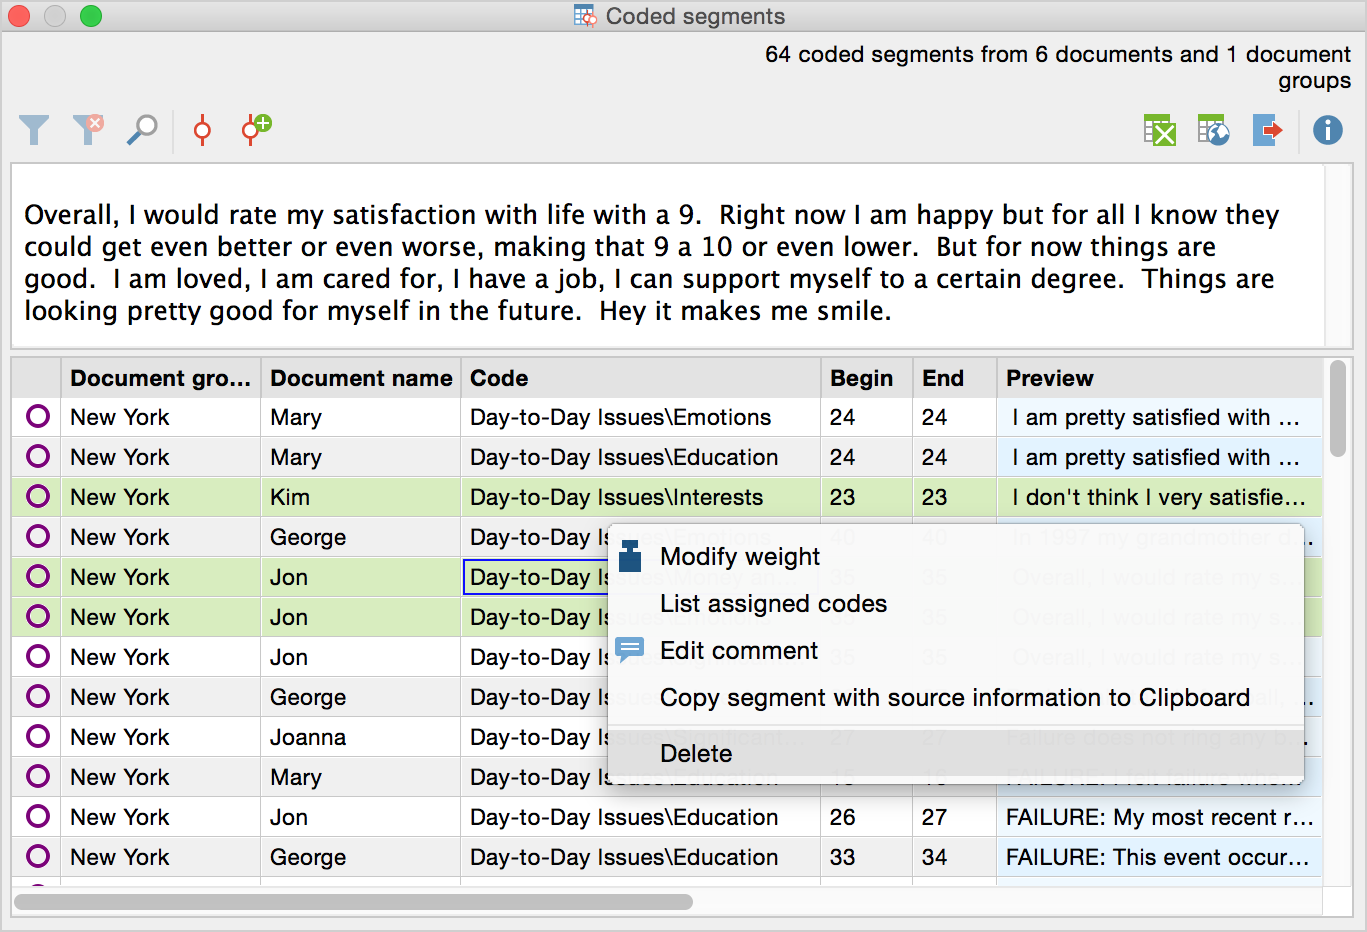
Task: Select List assigned codes menu entry
Action: pos(773,604)
